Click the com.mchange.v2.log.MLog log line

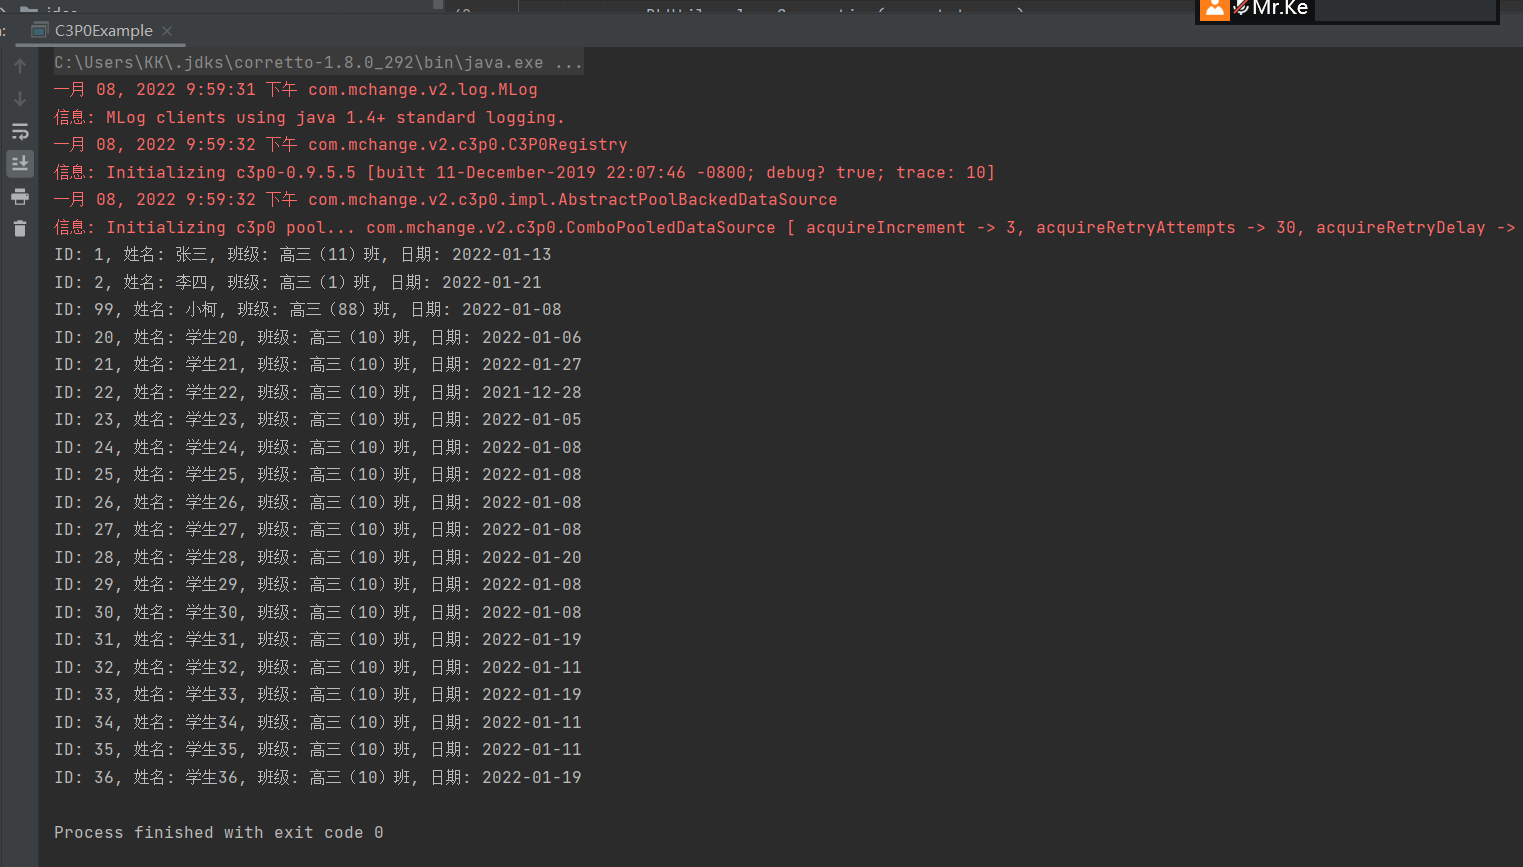[x=296, y=90]
